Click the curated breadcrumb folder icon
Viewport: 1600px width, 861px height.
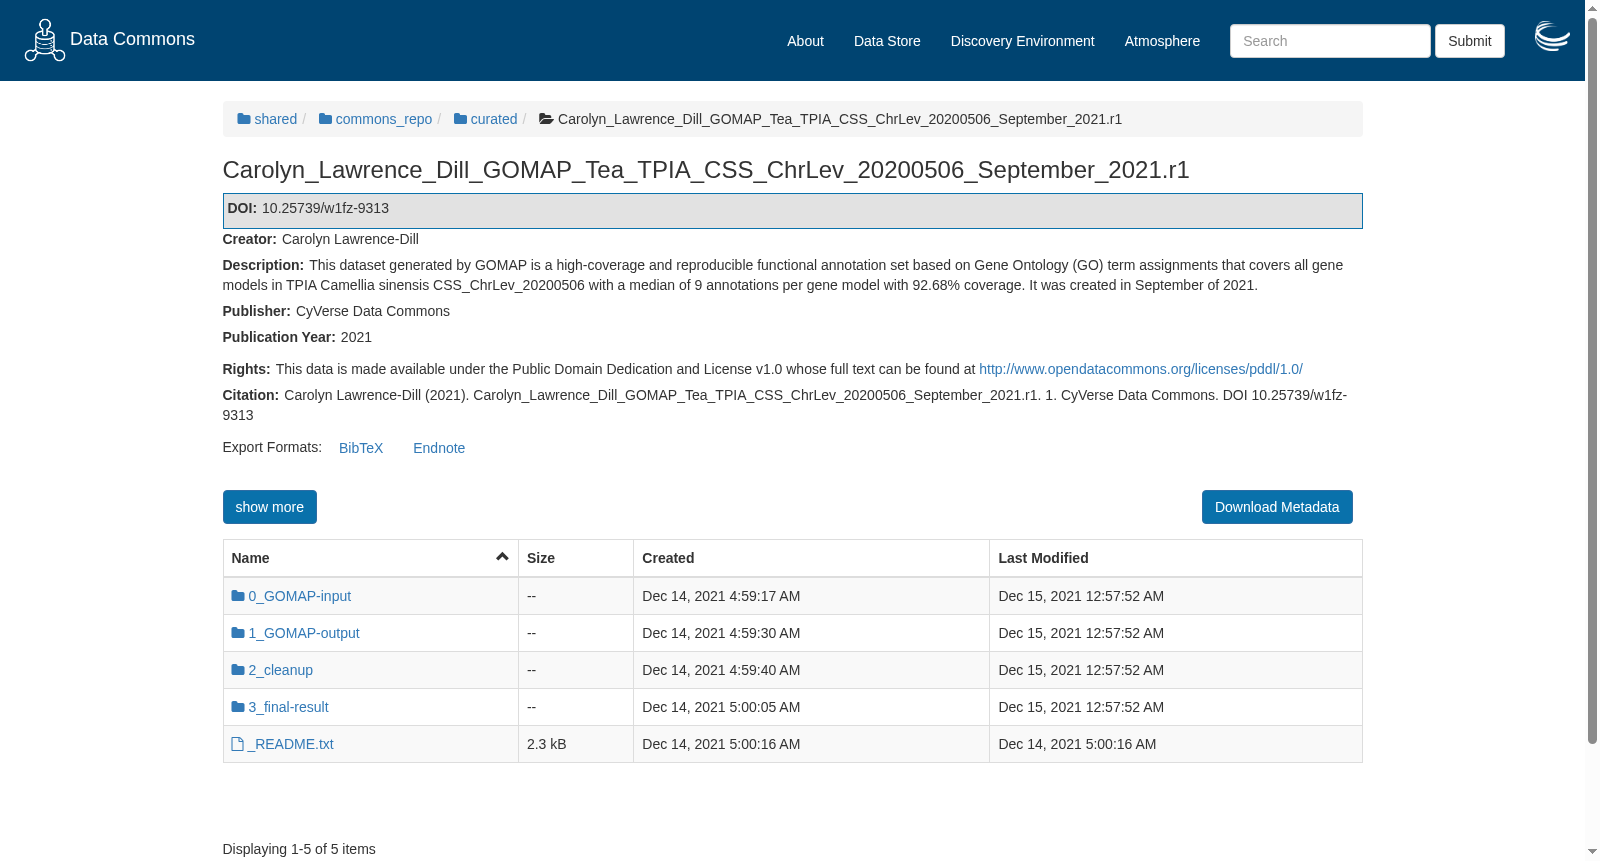pyautogui.click(x=460, y=119)
